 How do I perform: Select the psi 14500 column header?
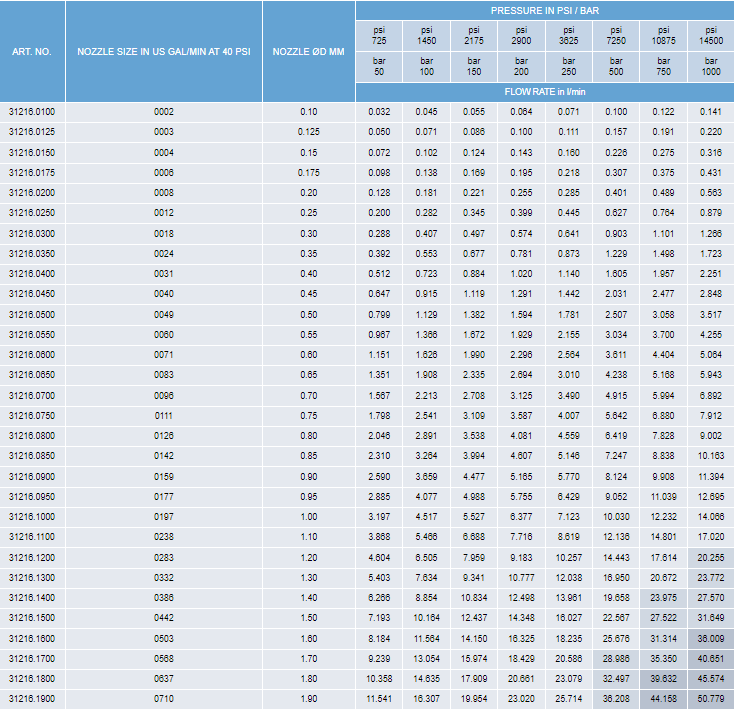click(x=710, y=36)
